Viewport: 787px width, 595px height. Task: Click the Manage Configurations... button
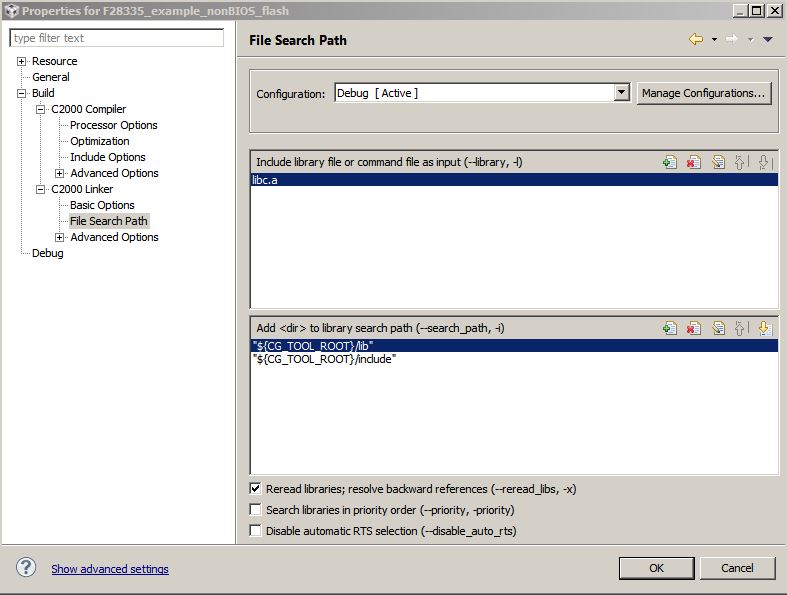click(704, 93)
